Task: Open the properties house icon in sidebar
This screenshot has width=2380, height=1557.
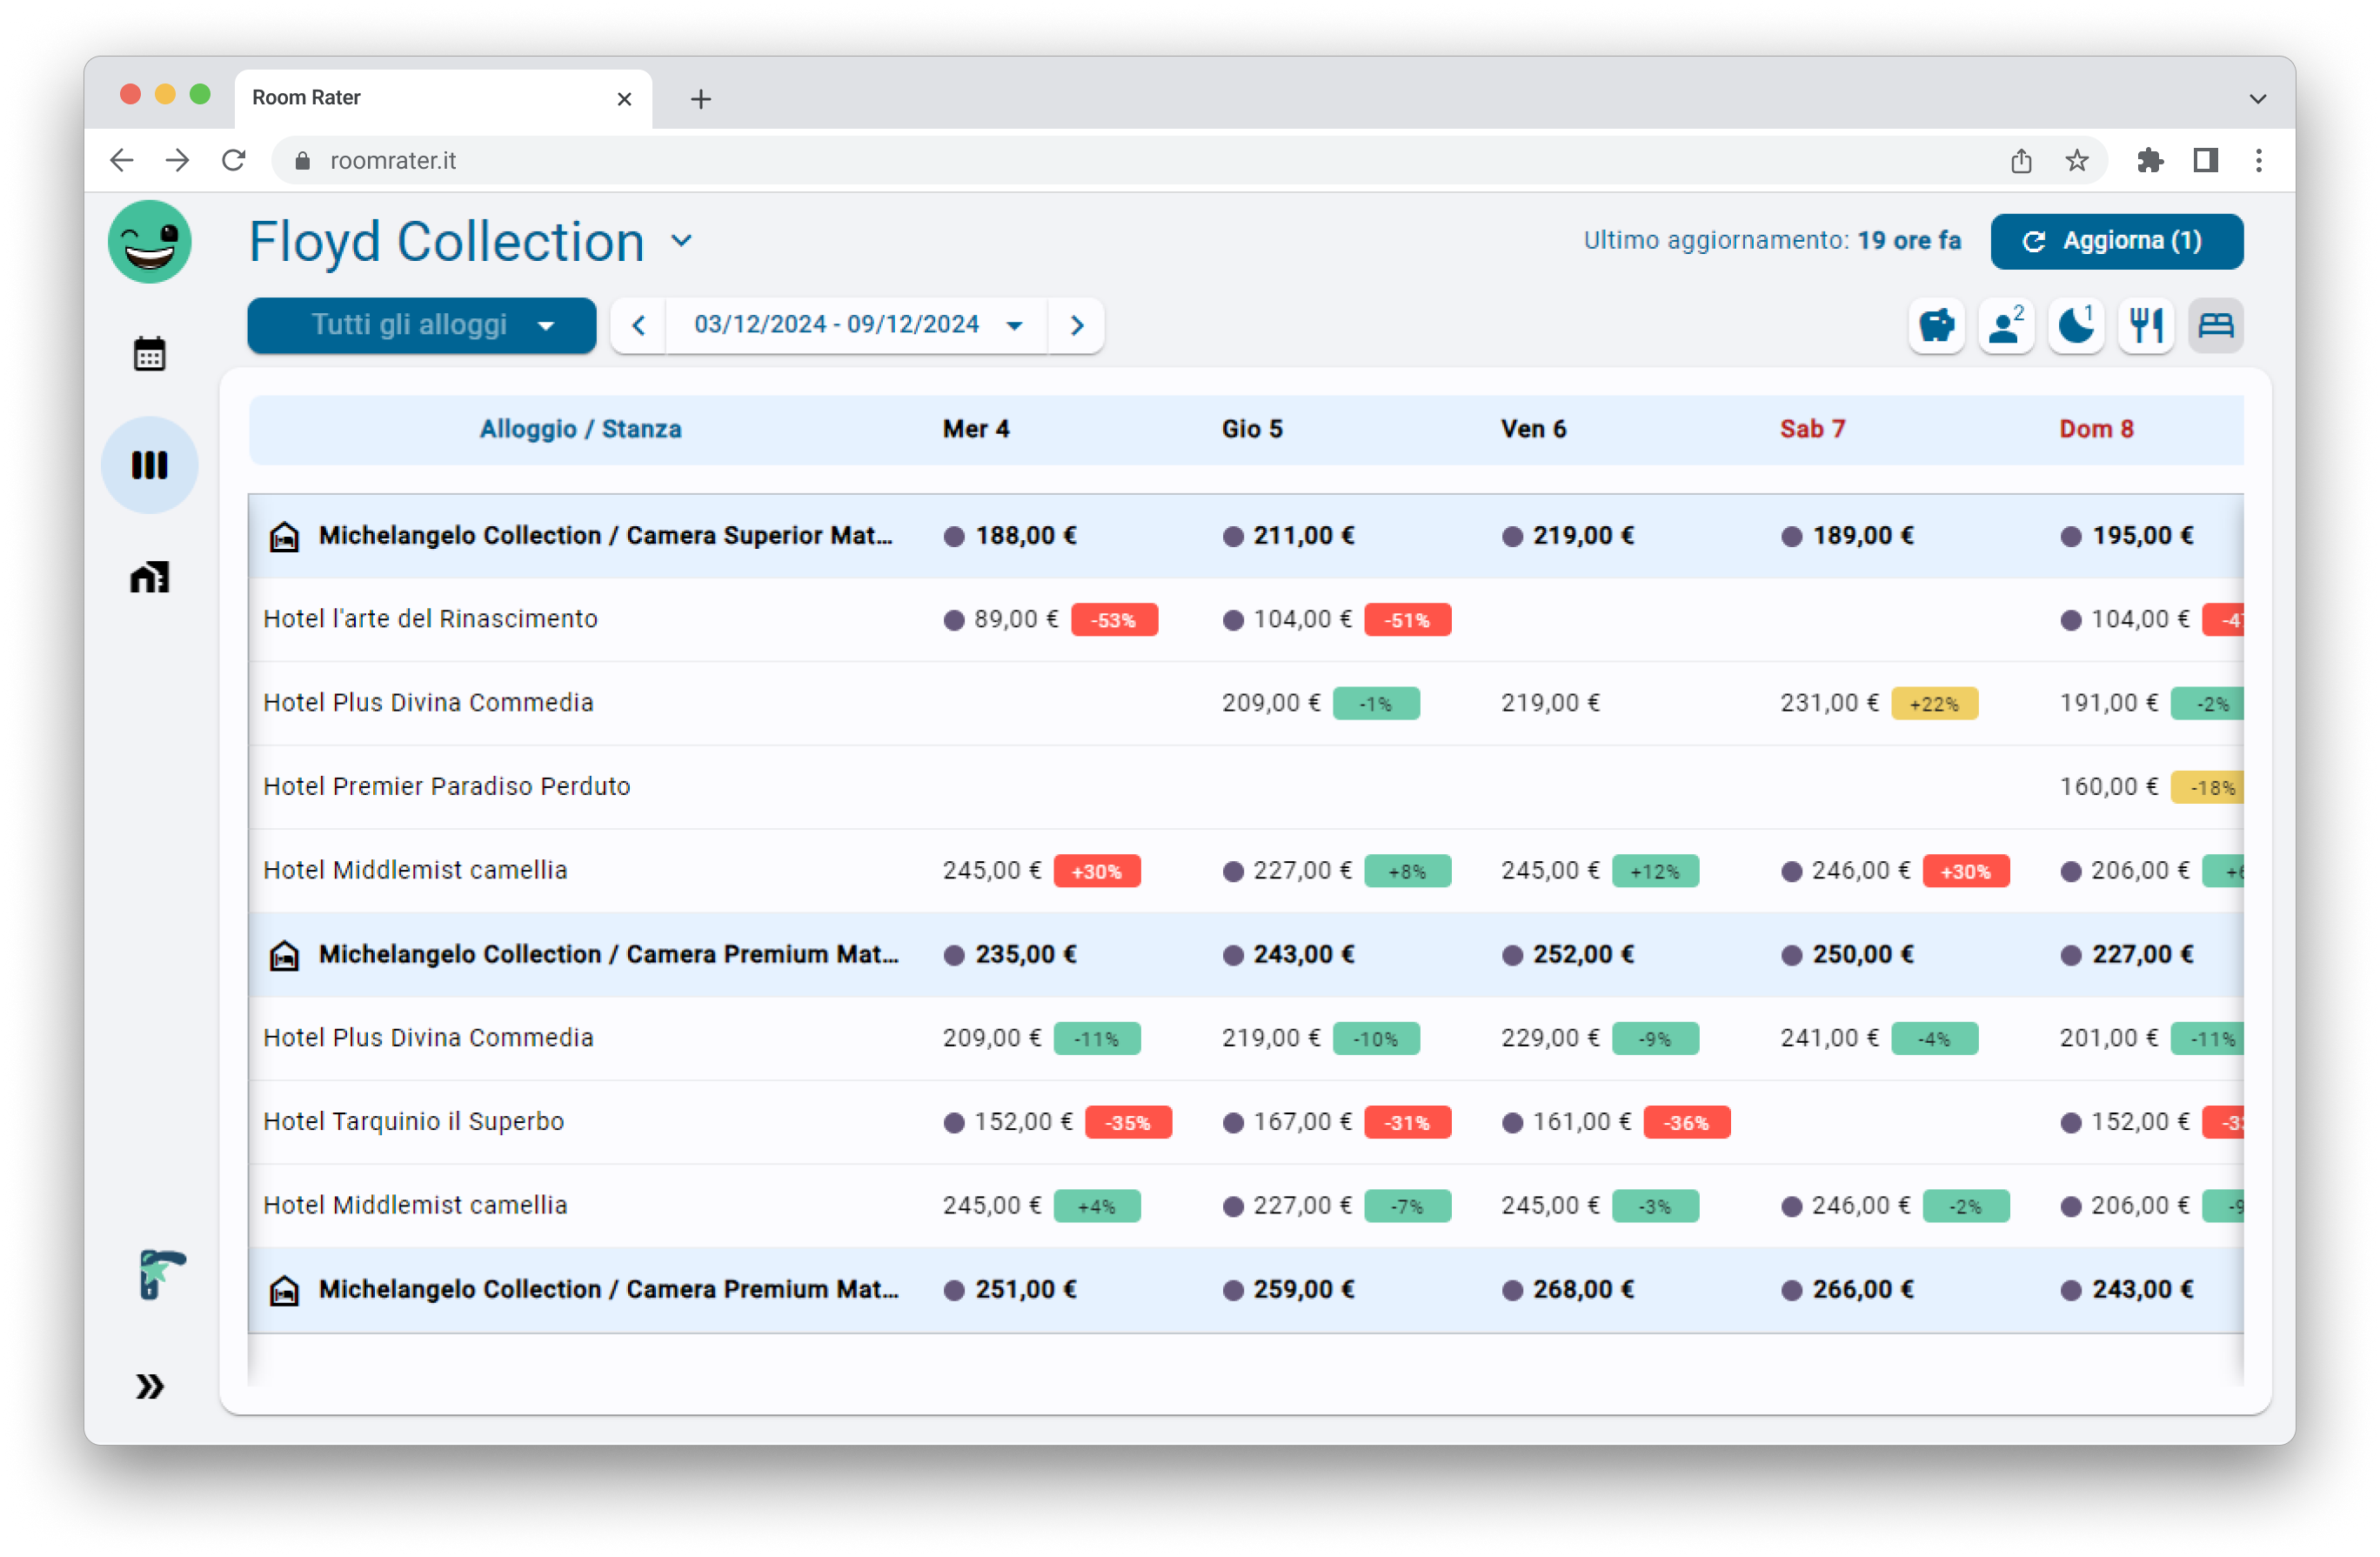Action: tap(149, 577)
